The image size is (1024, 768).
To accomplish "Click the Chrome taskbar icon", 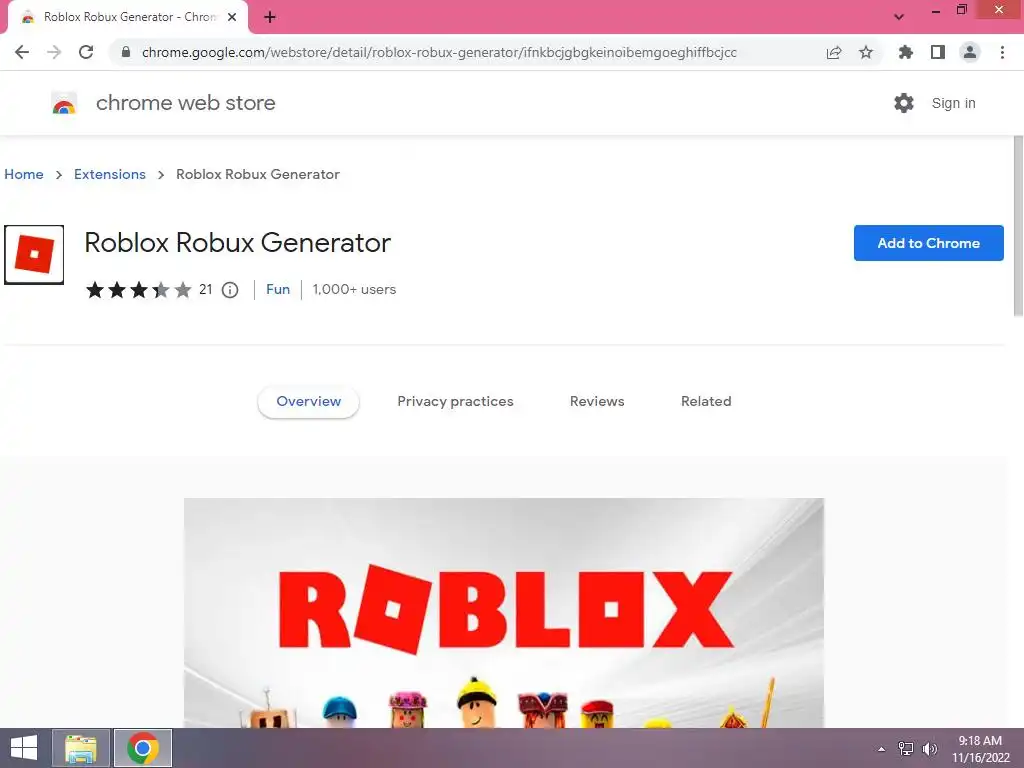I will 142,748.
